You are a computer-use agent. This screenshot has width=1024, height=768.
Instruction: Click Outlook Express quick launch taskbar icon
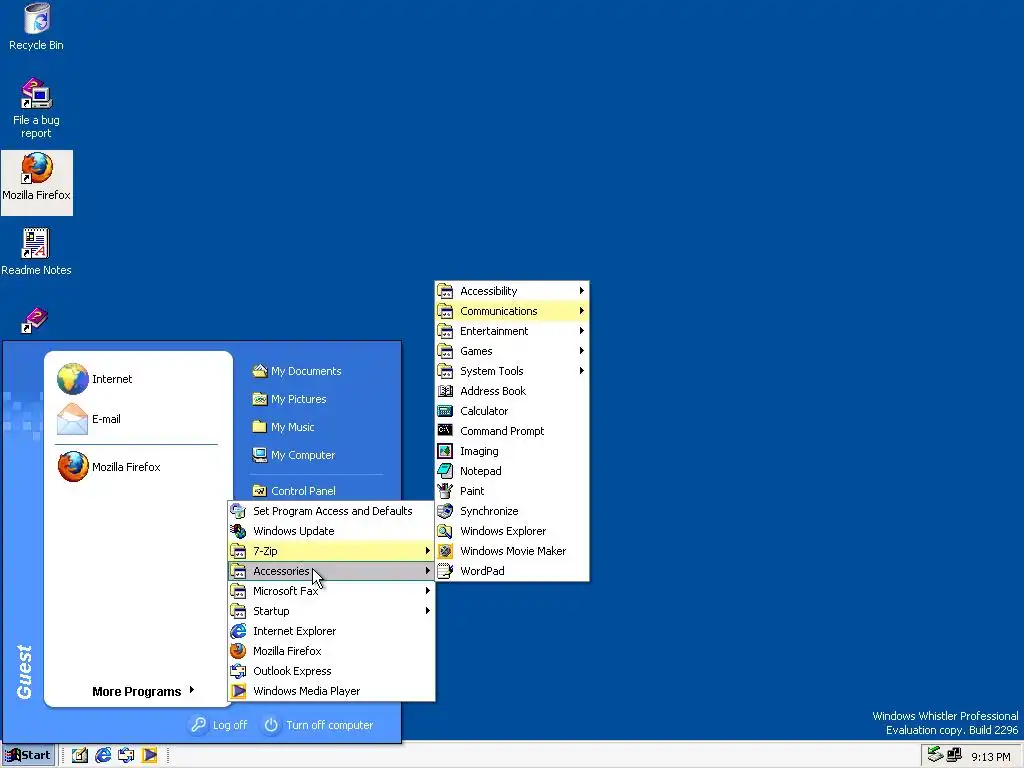coord(126,756)
